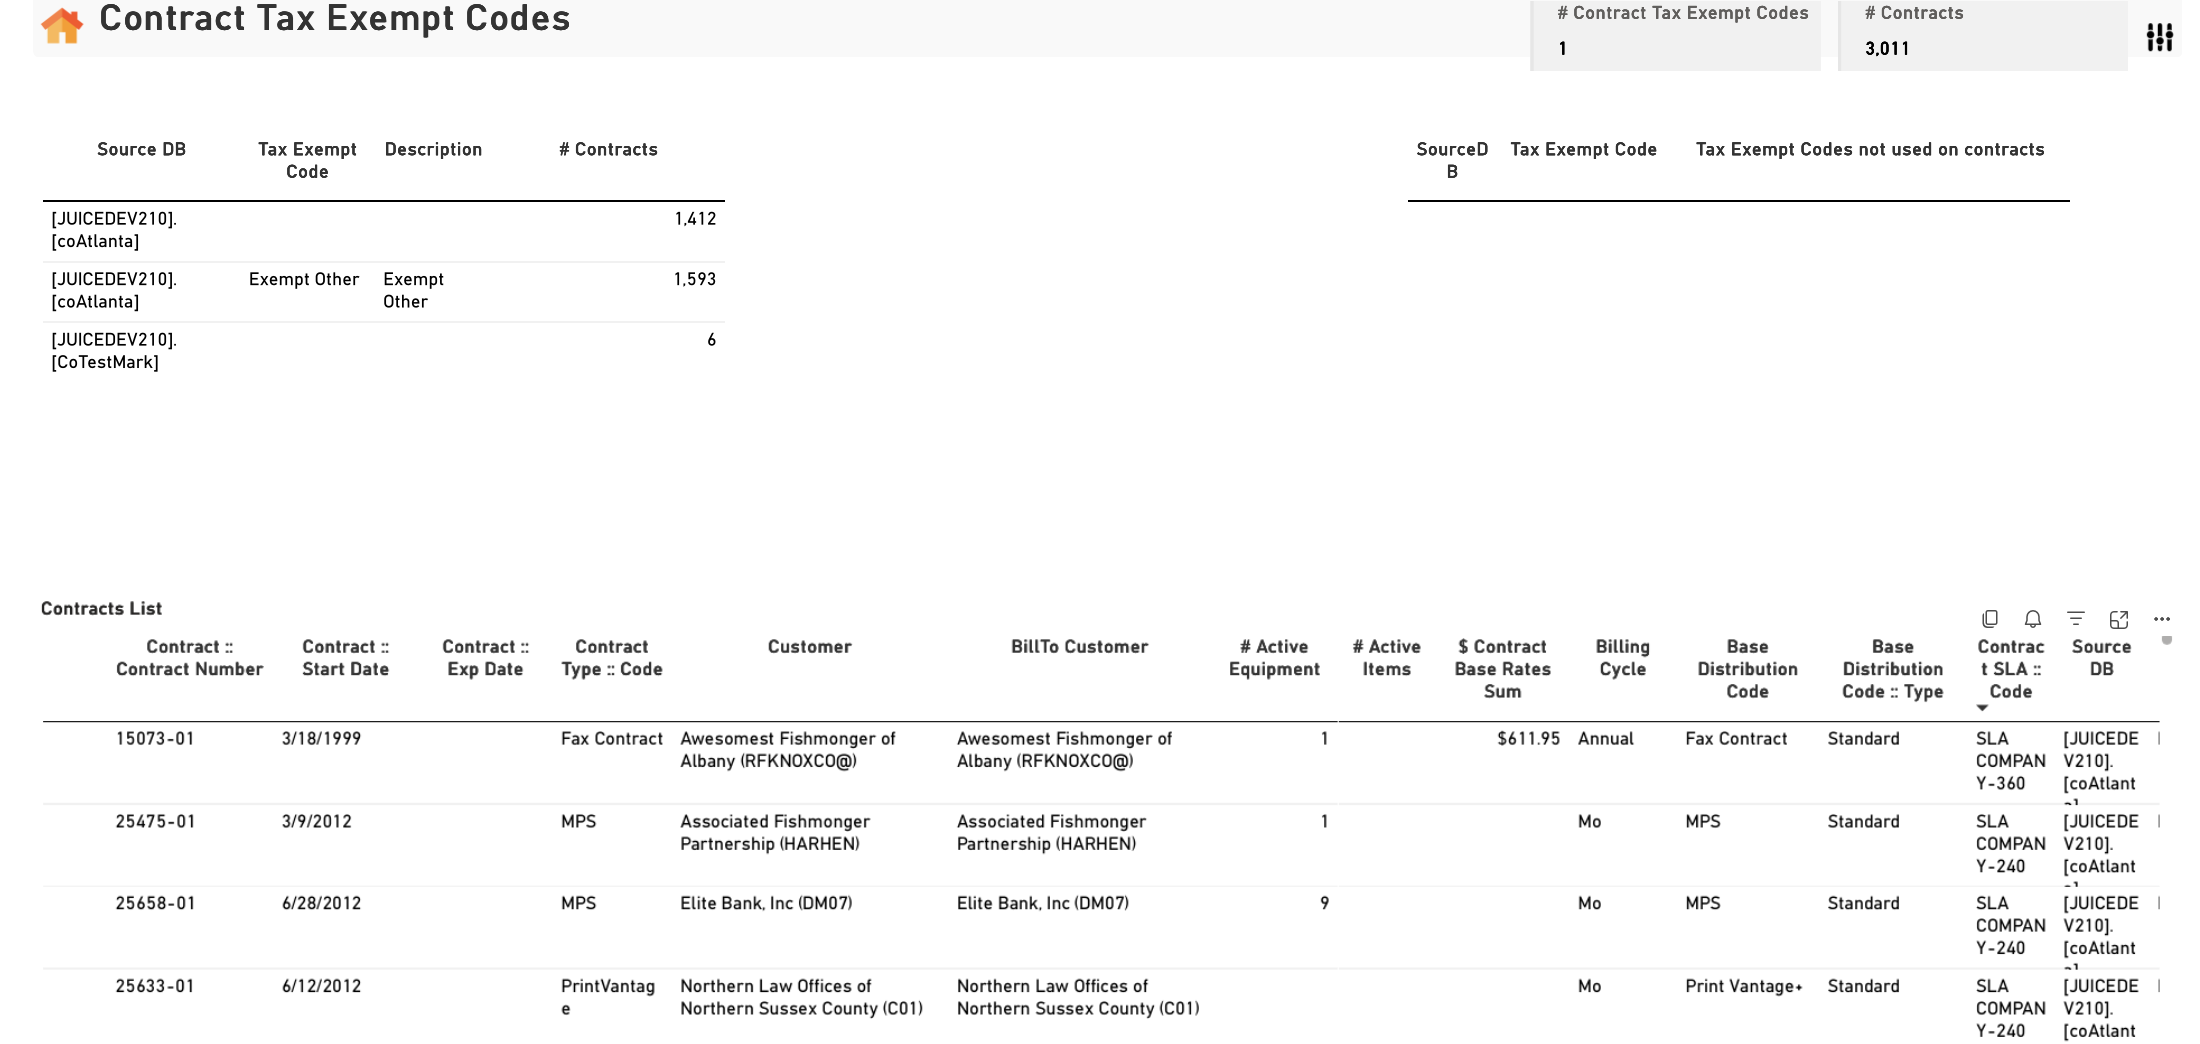Open the slicer settings icon top right

(x=2160, y=37)
